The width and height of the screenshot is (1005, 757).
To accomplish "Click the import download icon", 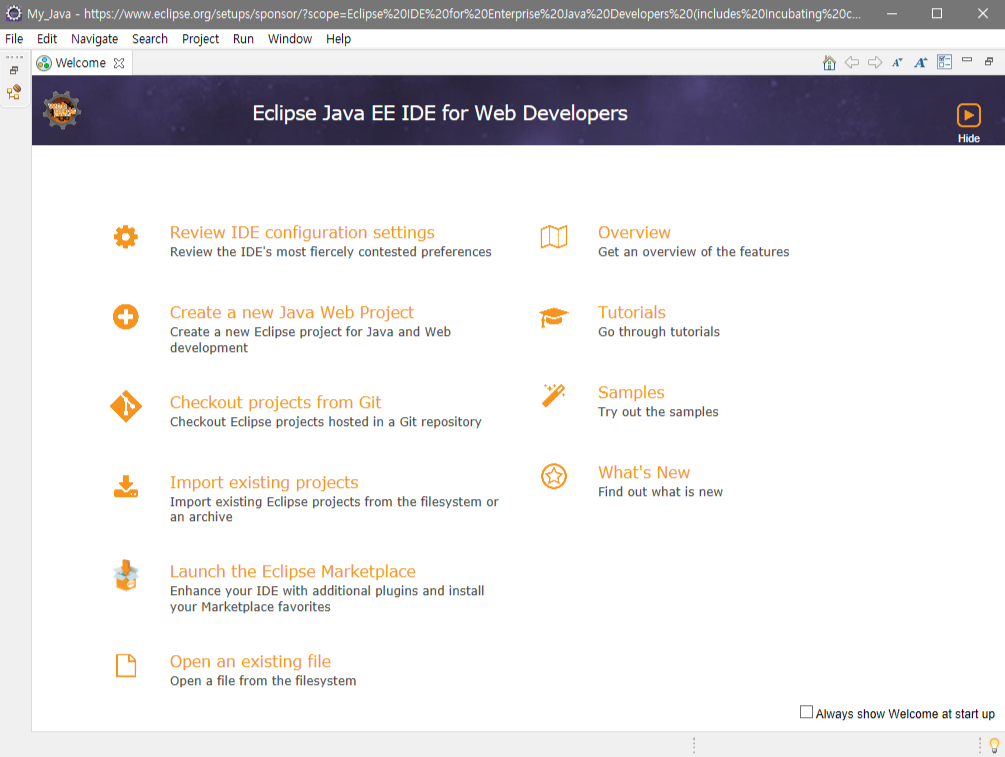I will [x=126, y=487].
